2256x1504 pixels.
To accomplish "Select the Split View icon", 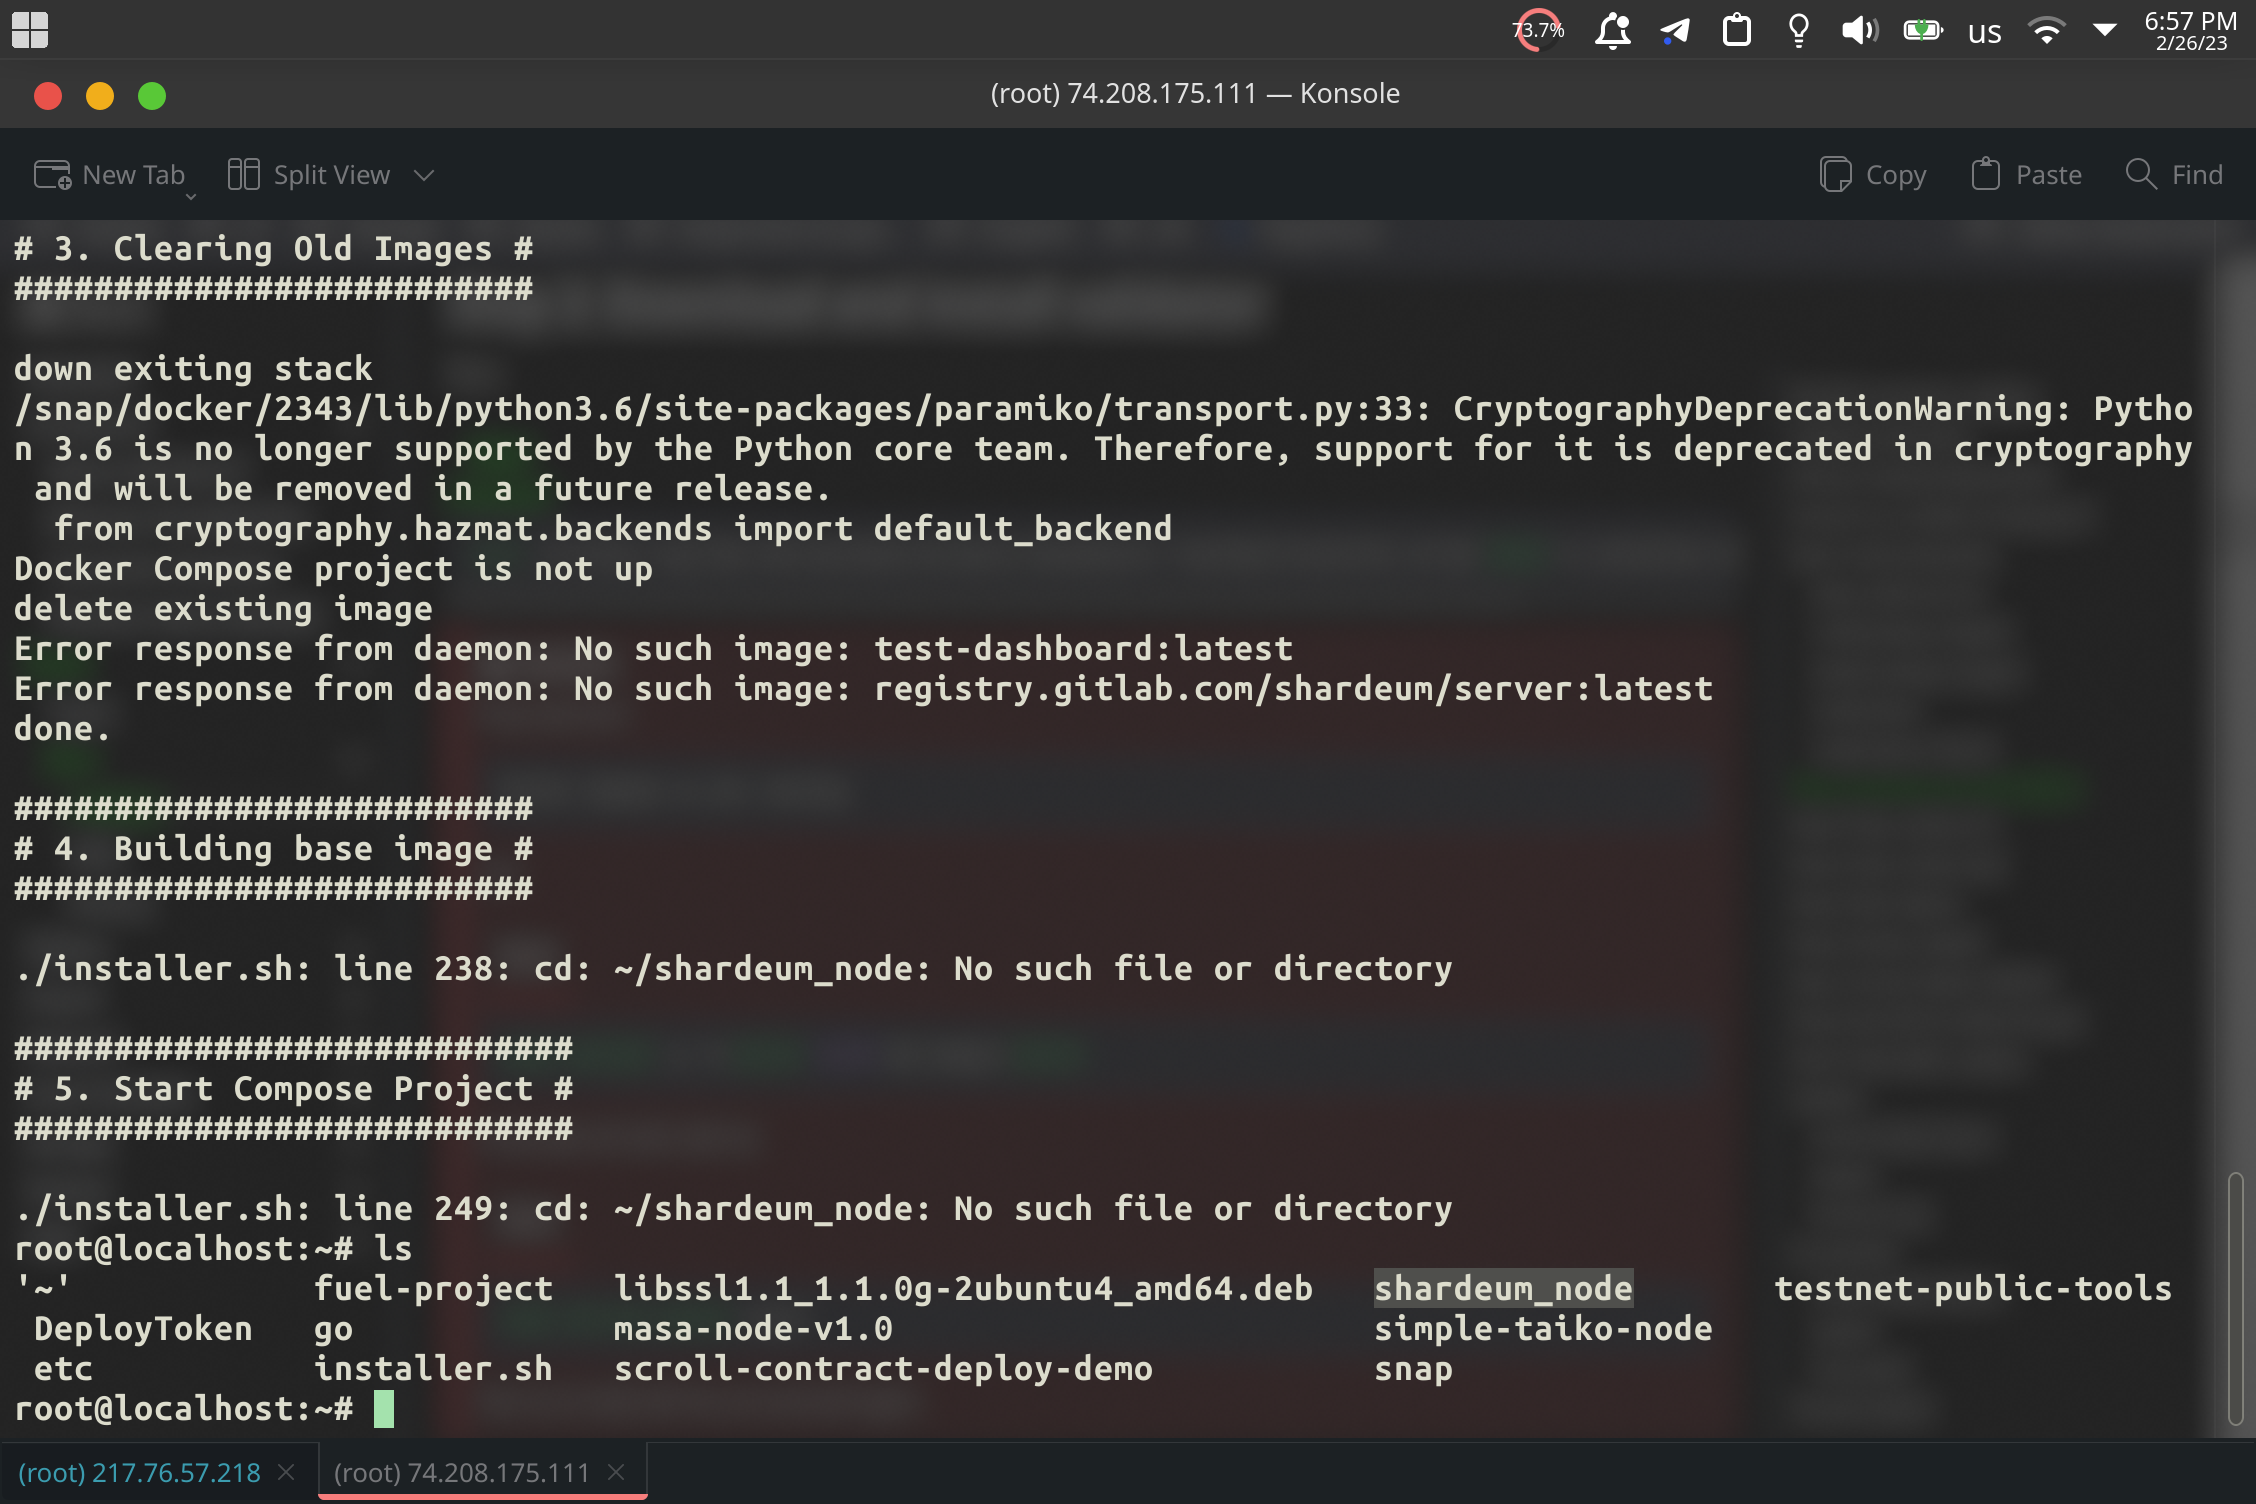I will pos(243,174).
